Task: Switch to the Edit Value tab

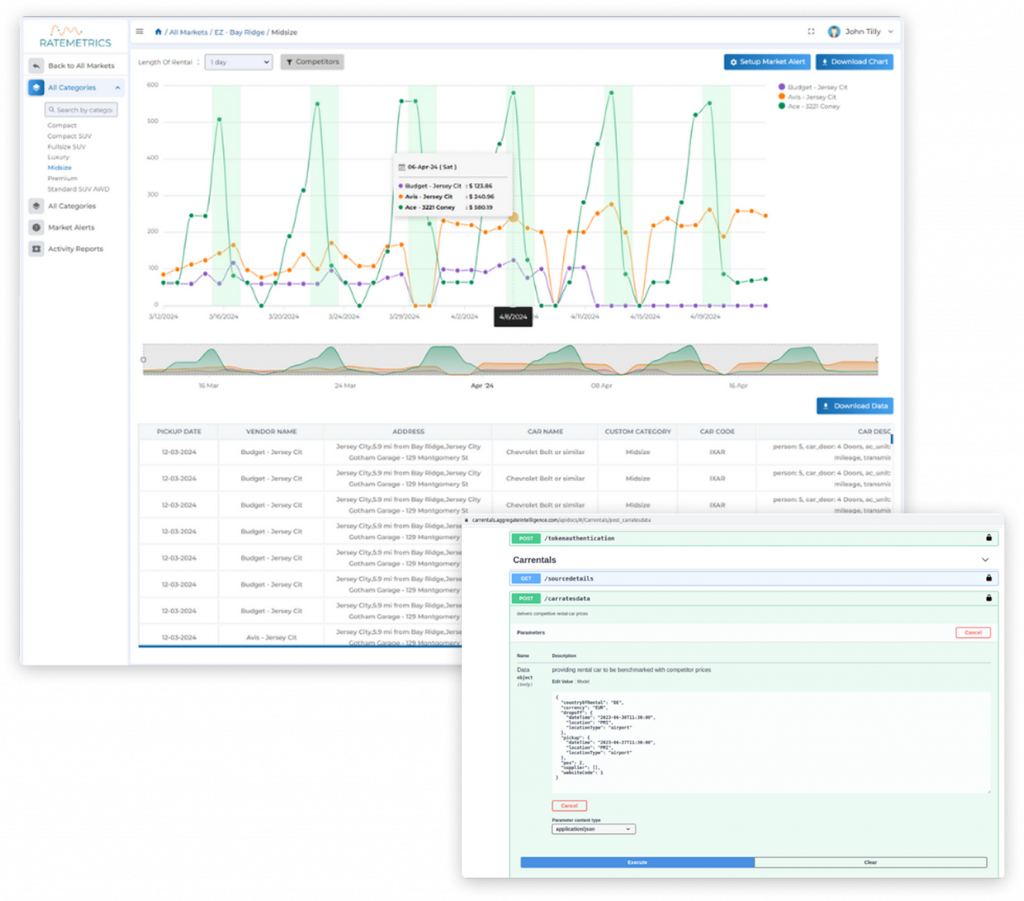Action: pyautogui.click(x=562, y=682)
